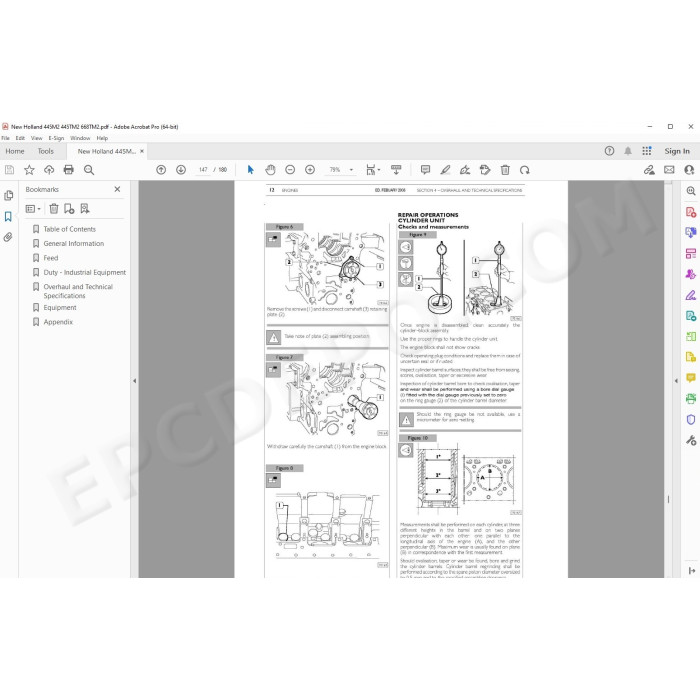Open the search tools magnifier in right pane
Screen dimensions: 700x700
pyautogui.click(x=691, y=191)
